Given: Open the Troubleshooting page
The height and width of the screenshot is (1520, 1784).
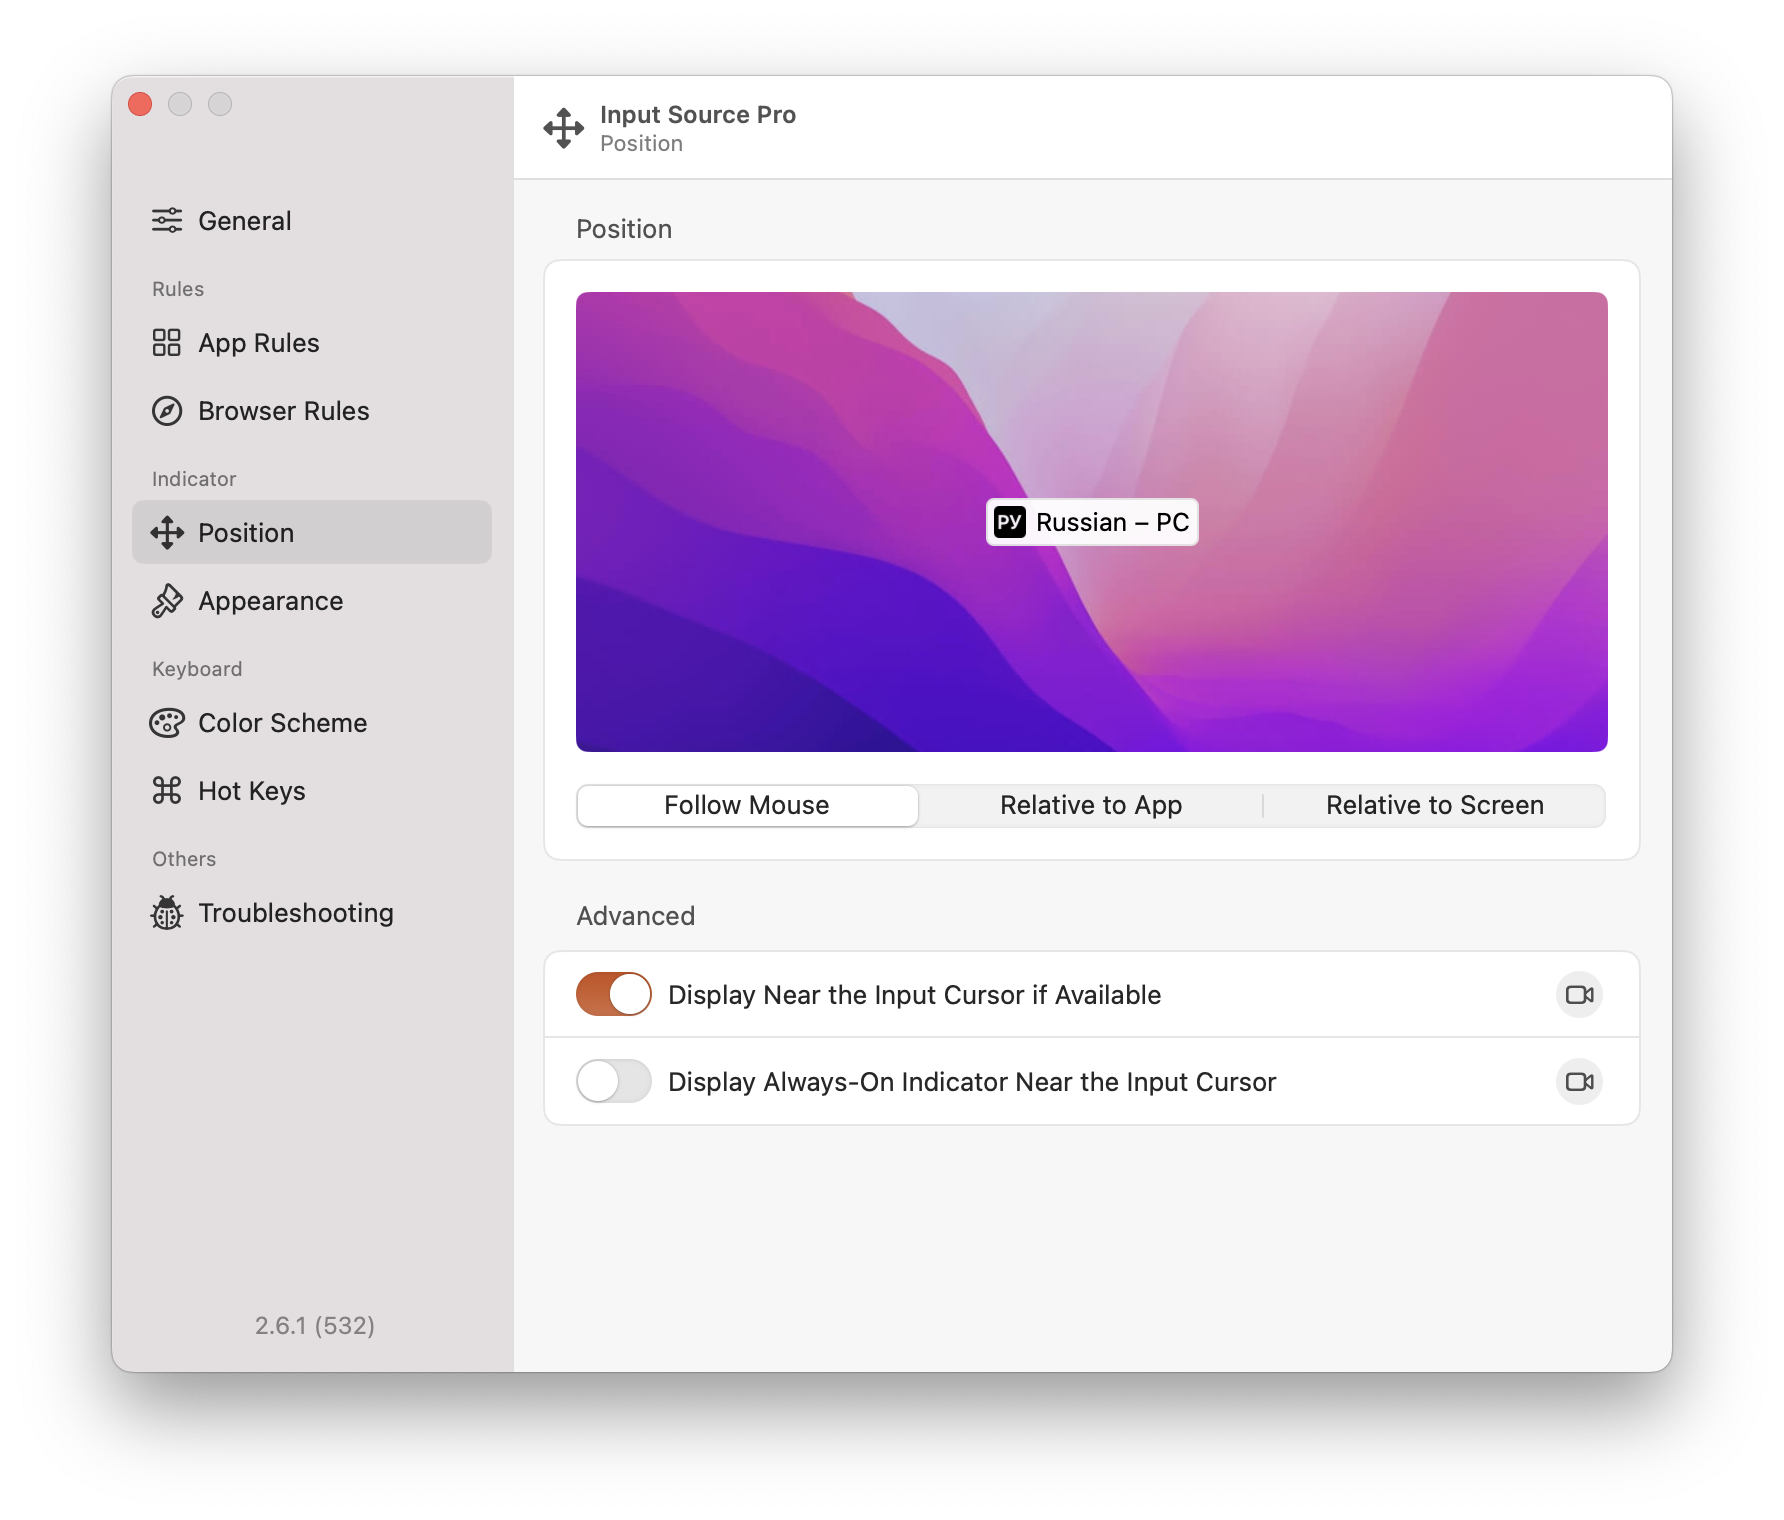Looking at the screenshot, I should (x=312, y=913).
